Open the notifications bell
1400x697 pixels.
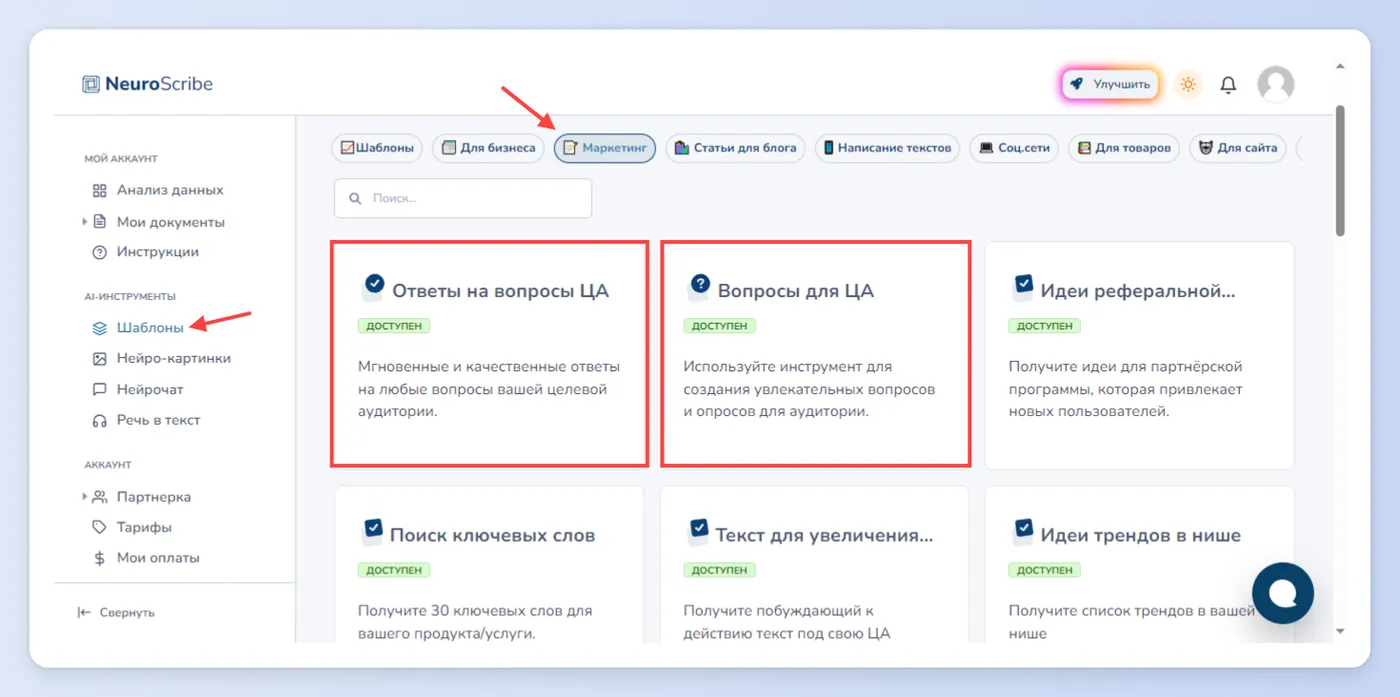coord(1228,85)
